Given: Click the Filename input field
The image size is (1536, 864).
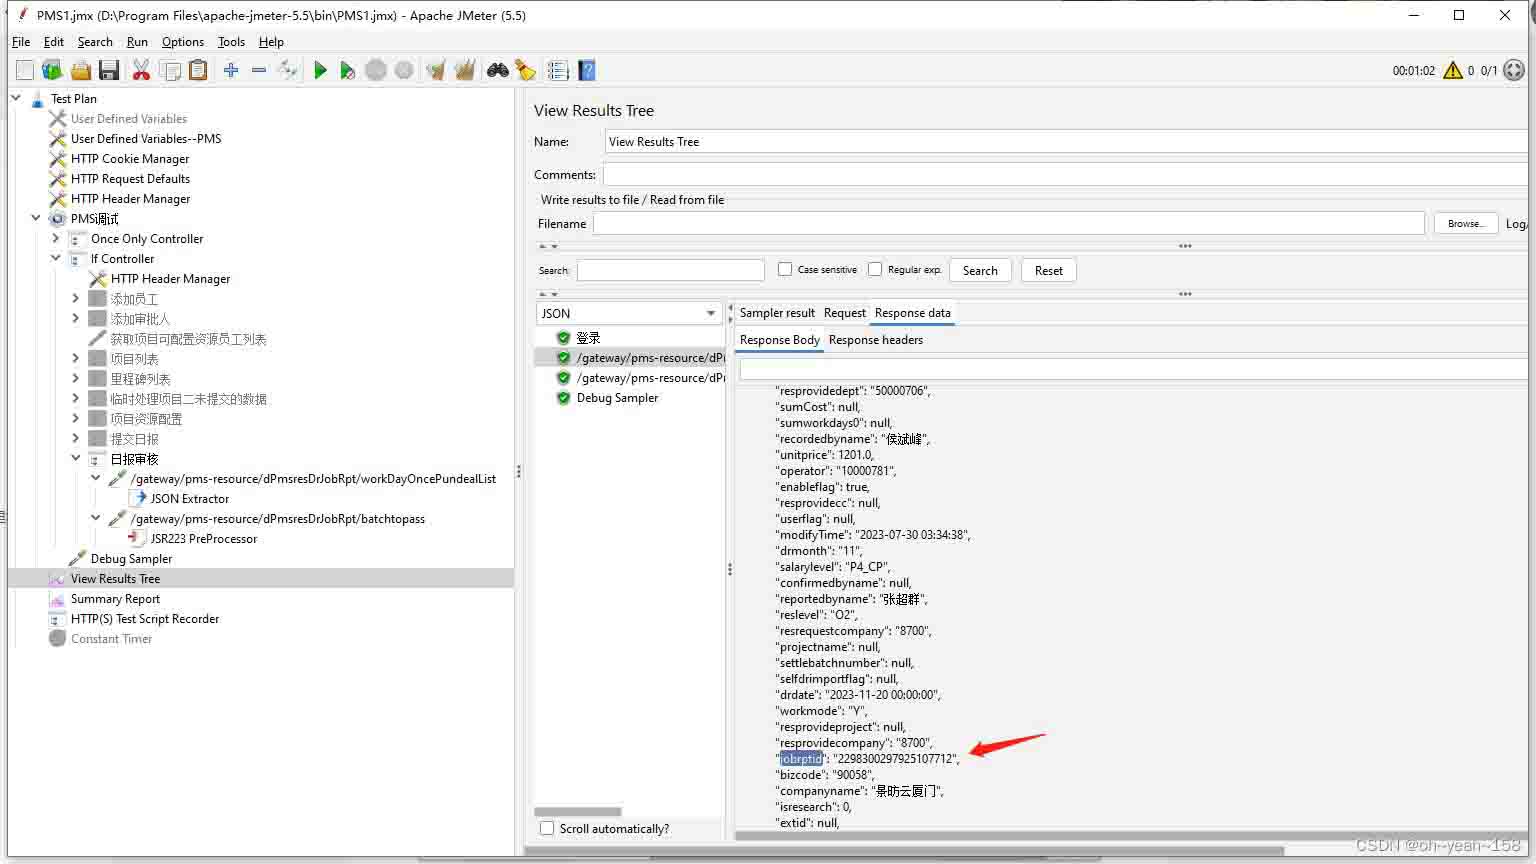Looking at the screenshot, I should coord(1008,223).
